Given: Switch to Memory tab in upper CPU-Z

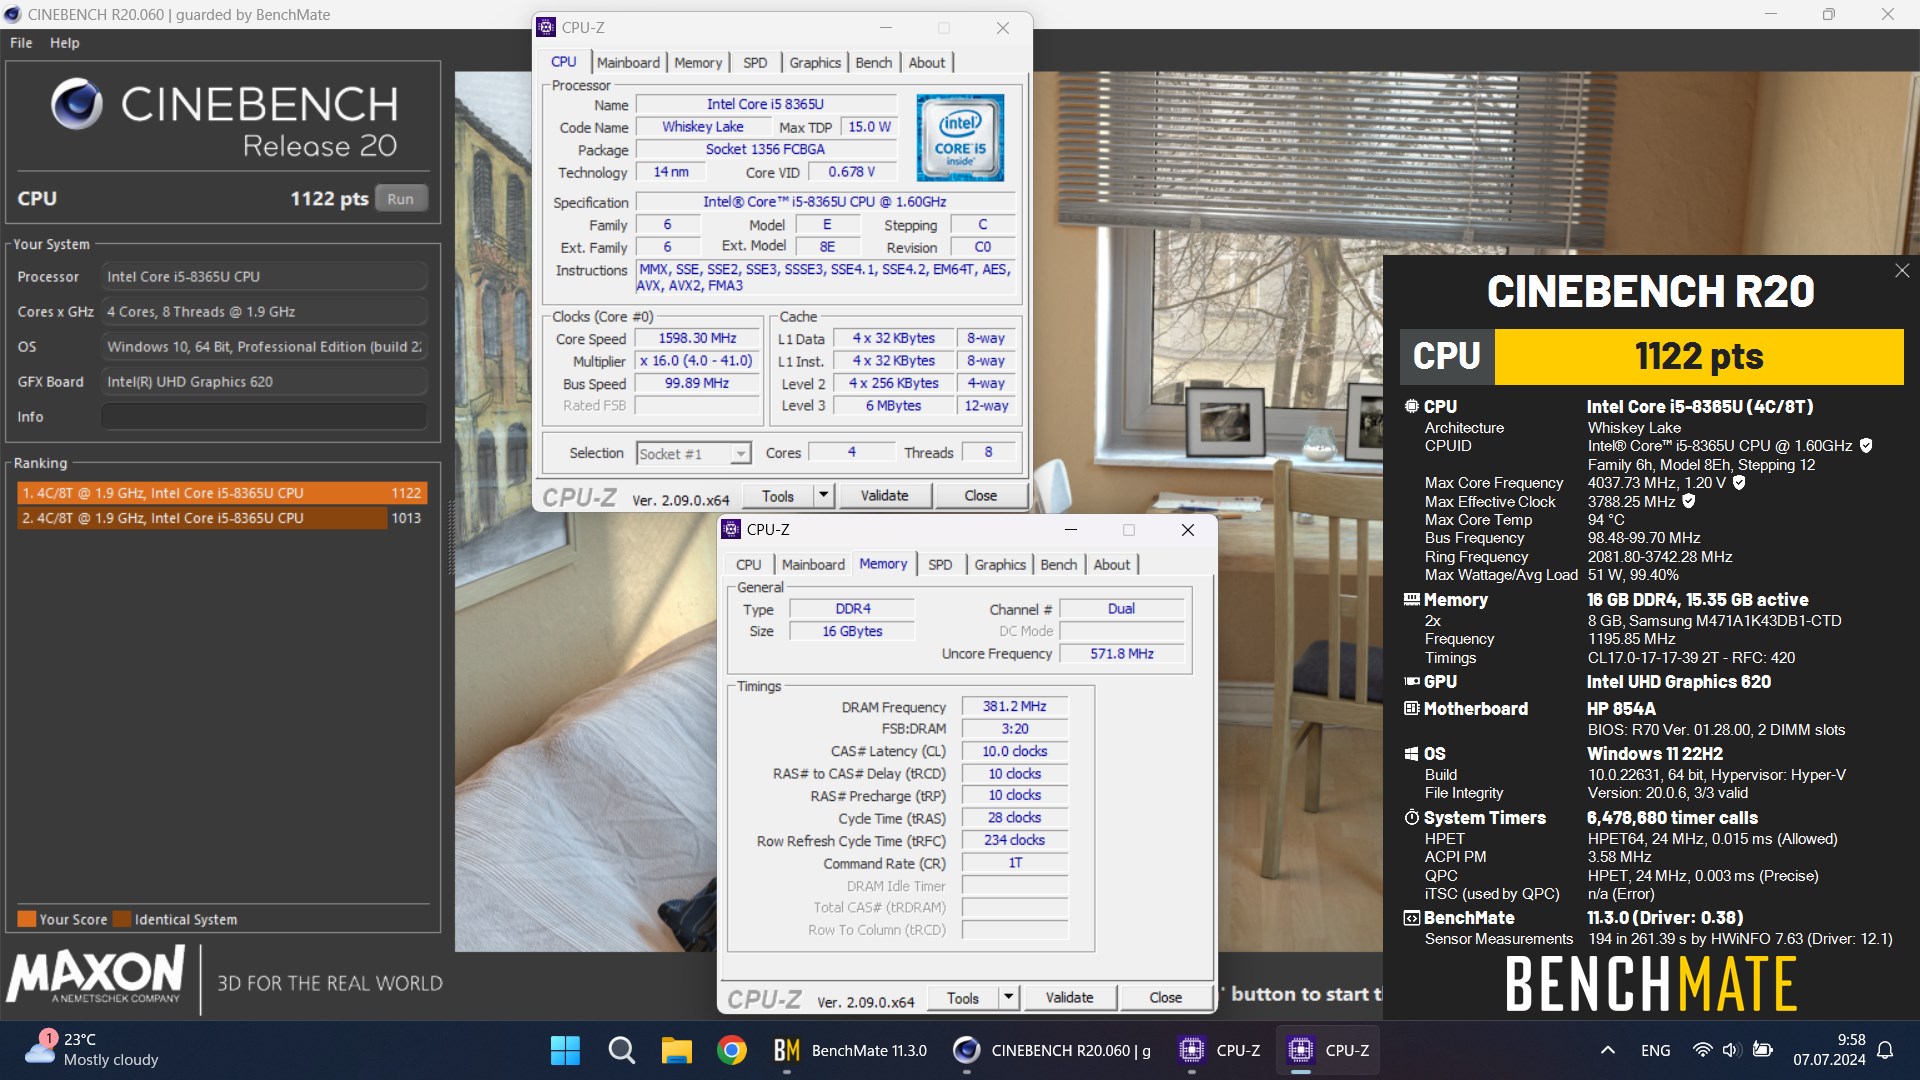Looking at the screenshot, I should [698, 62].
